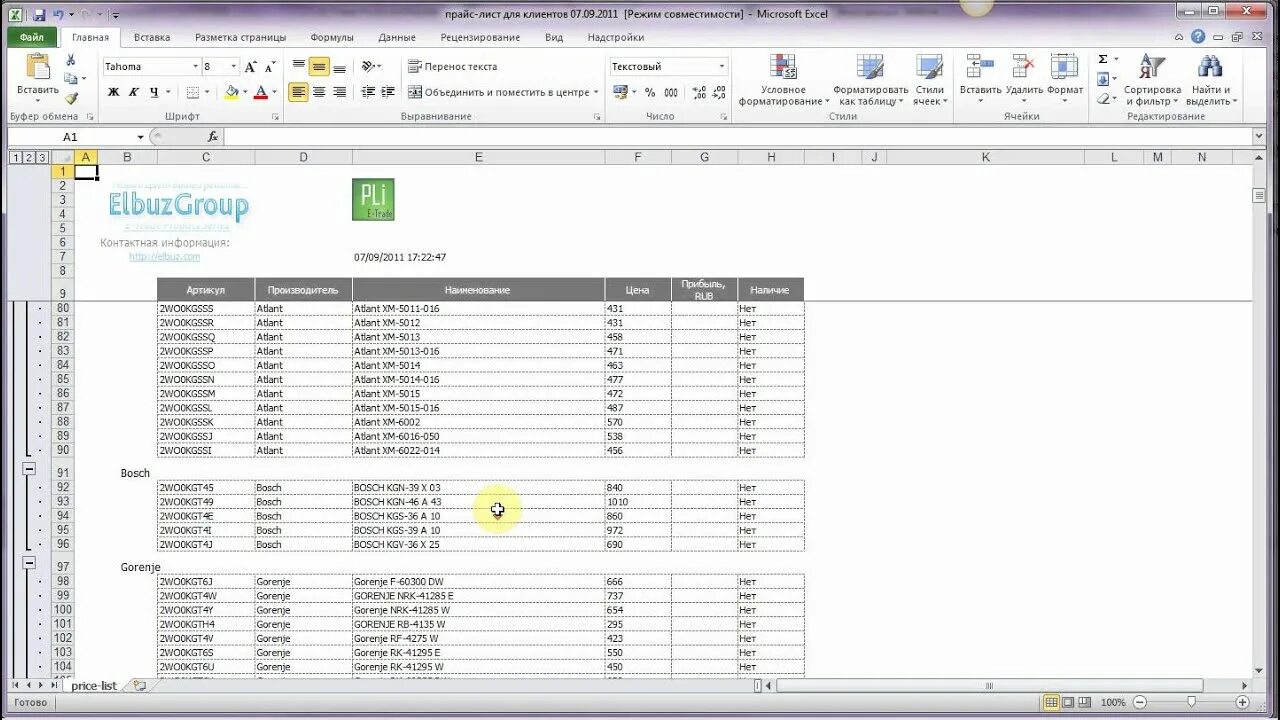Toggle middle vertical alignment
This screenshot has width=1280, height=720.
coord(319,67)
